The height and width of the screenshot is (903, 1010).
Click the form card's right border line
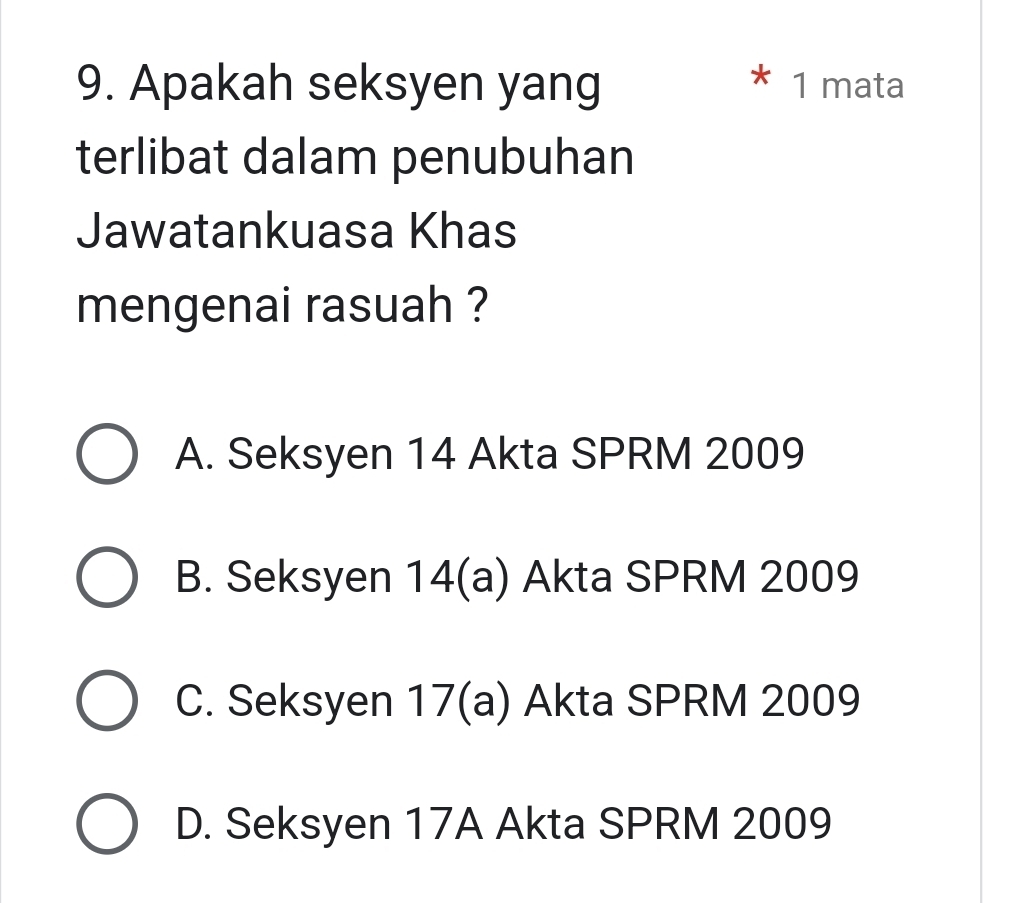[981, 450]
